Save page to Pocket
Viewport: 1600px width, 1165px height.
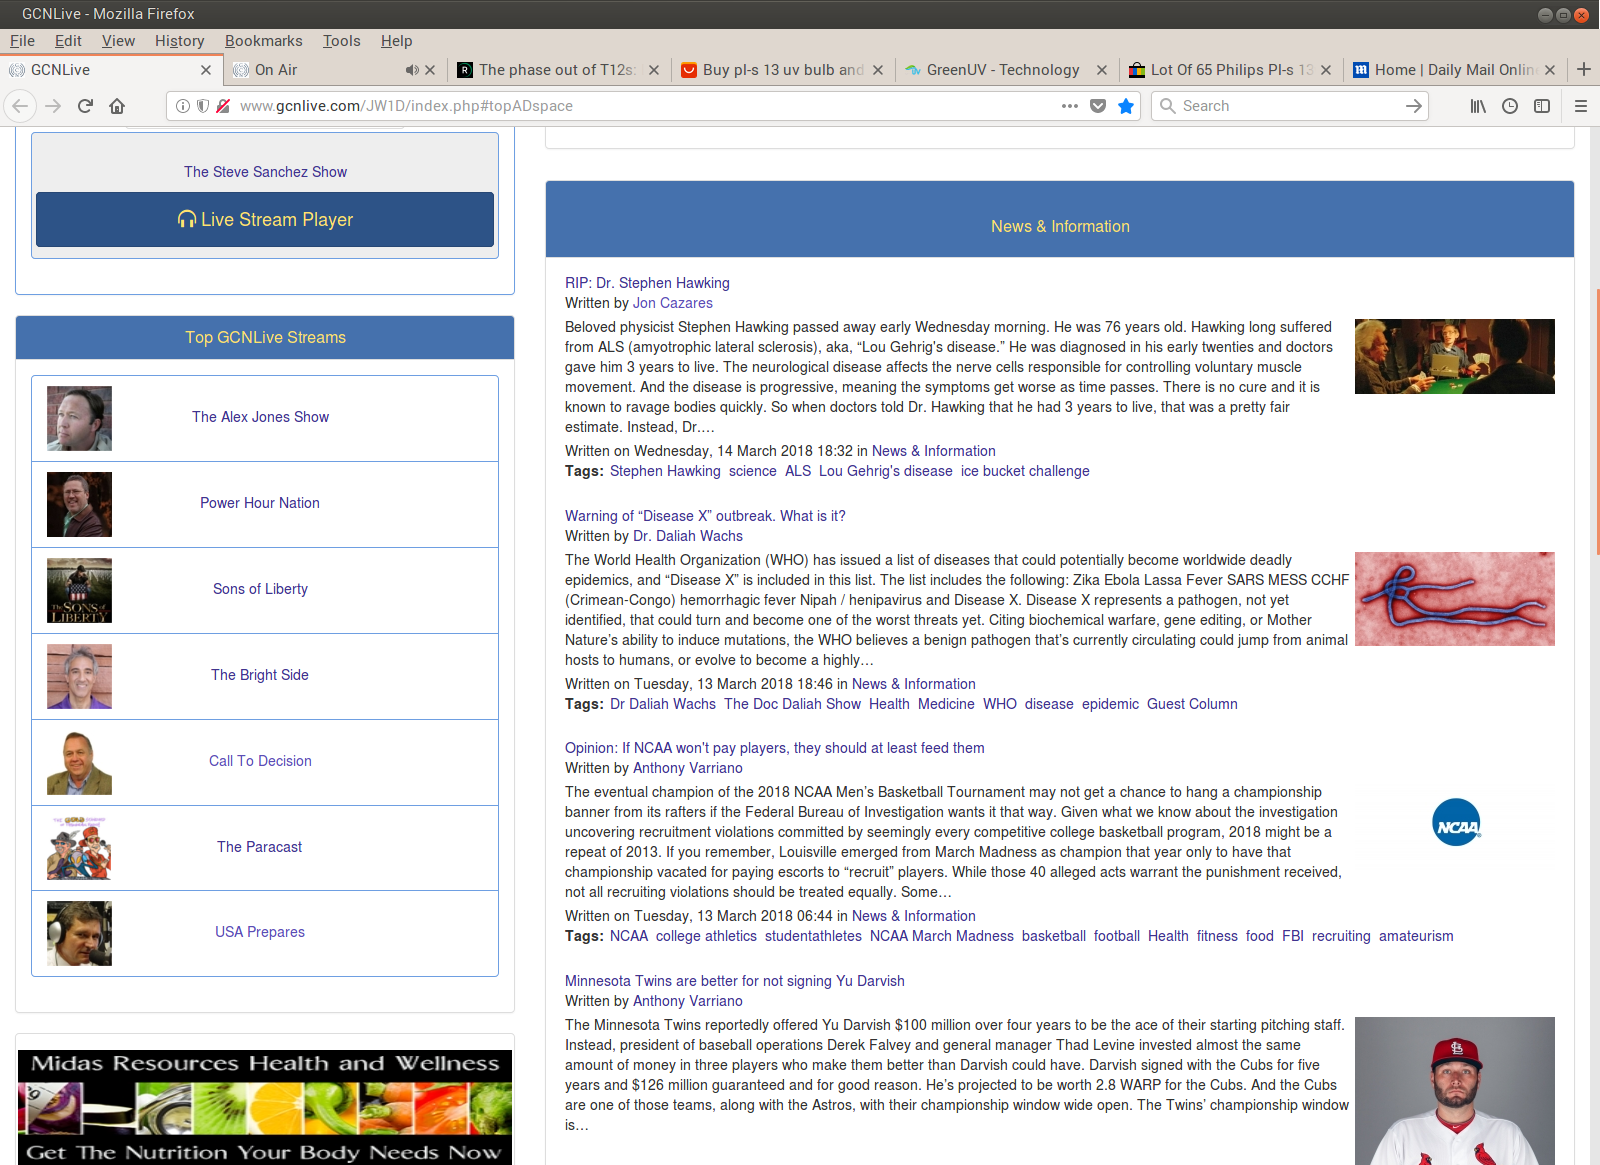point(1098,106)
